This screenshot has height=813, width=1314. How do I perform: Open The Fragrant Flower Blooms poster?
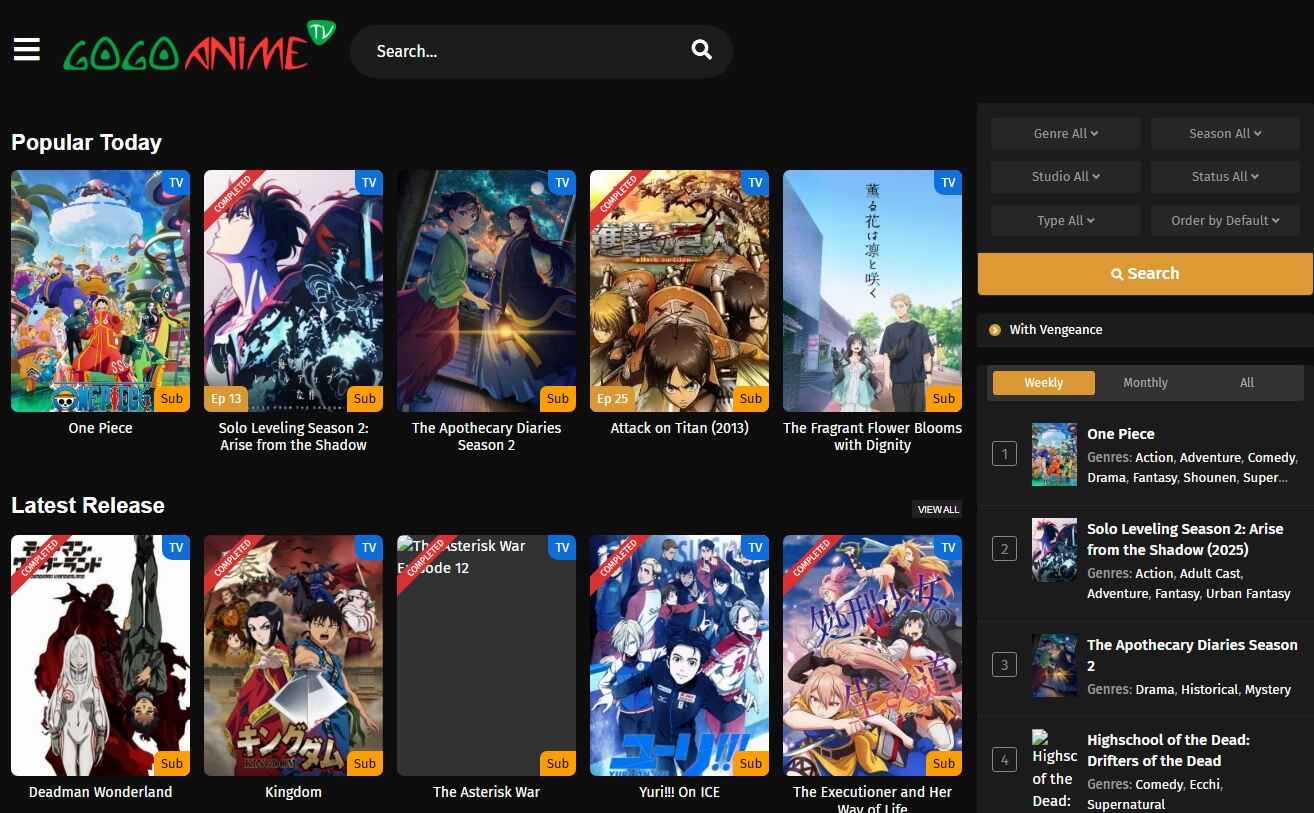(872, 290)
